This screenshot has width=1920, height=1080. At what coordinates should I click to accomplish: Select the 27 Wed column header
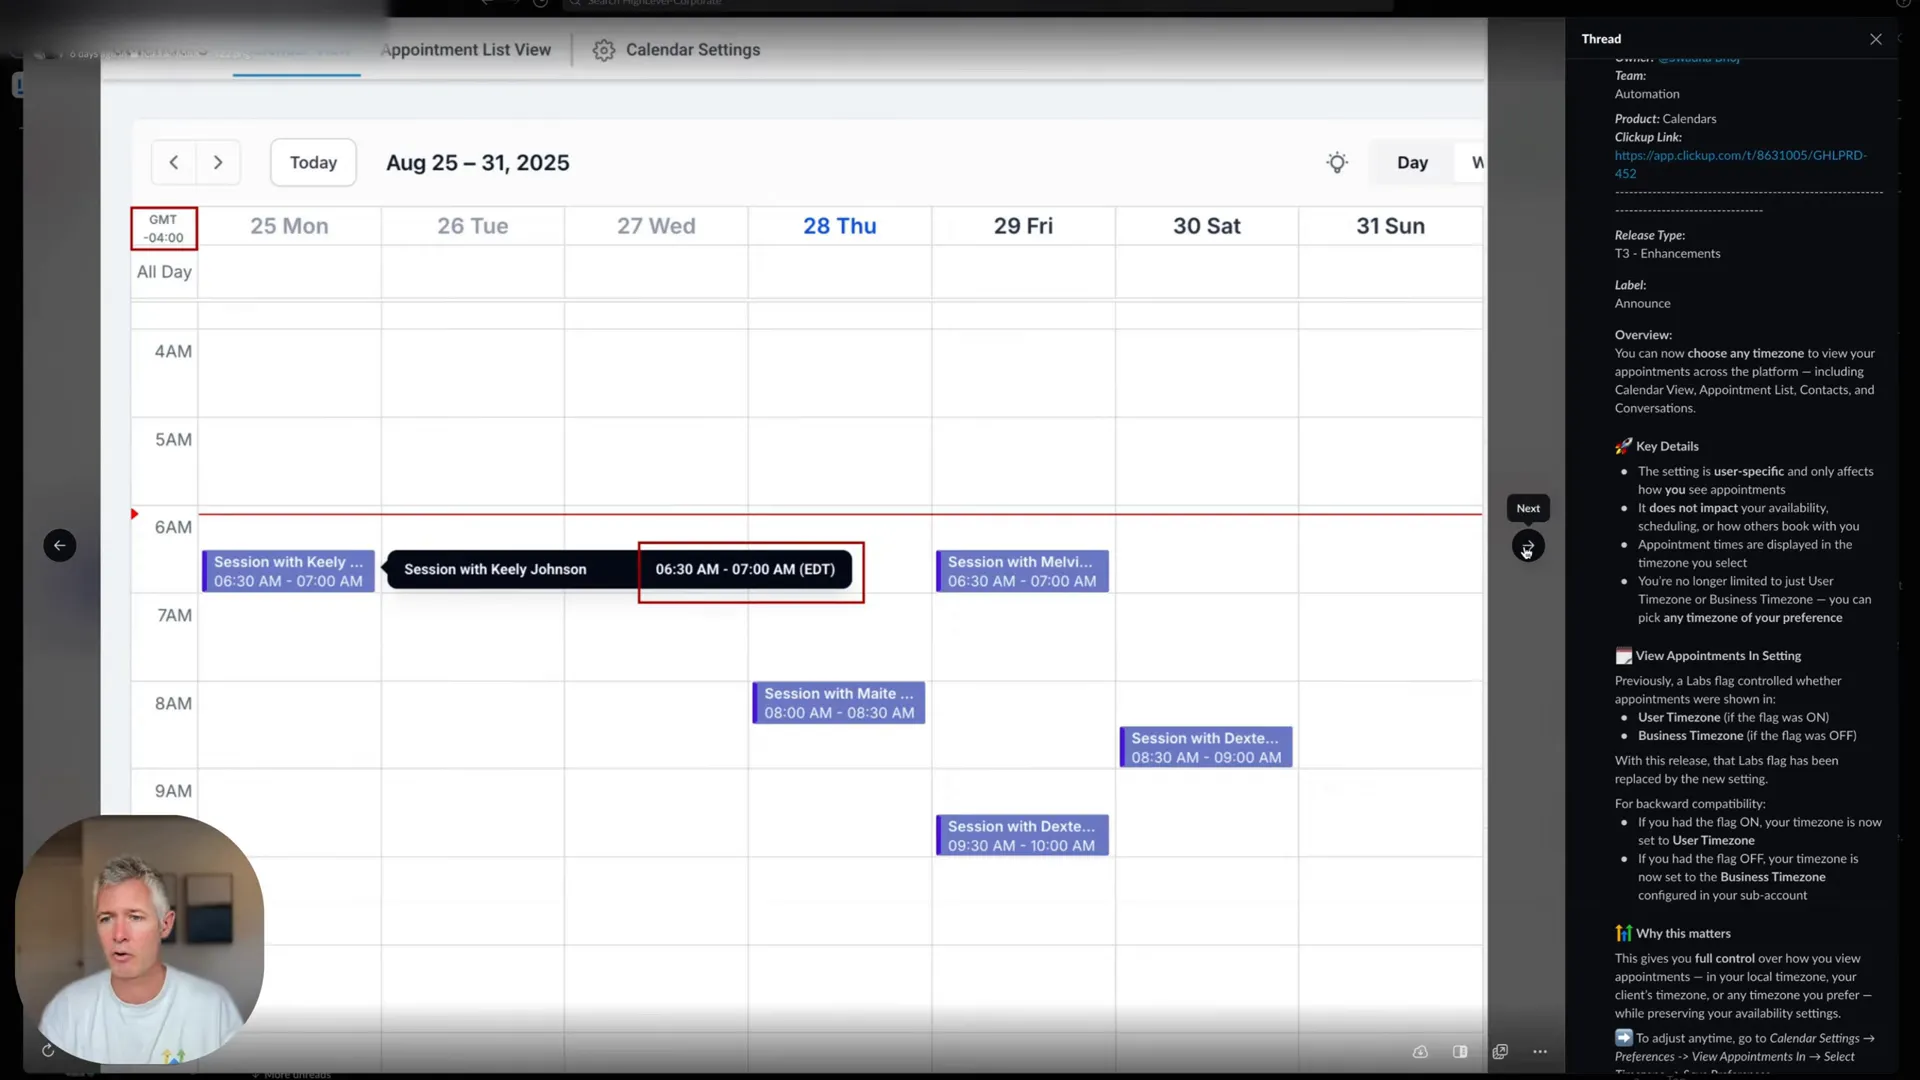point(656,226)
